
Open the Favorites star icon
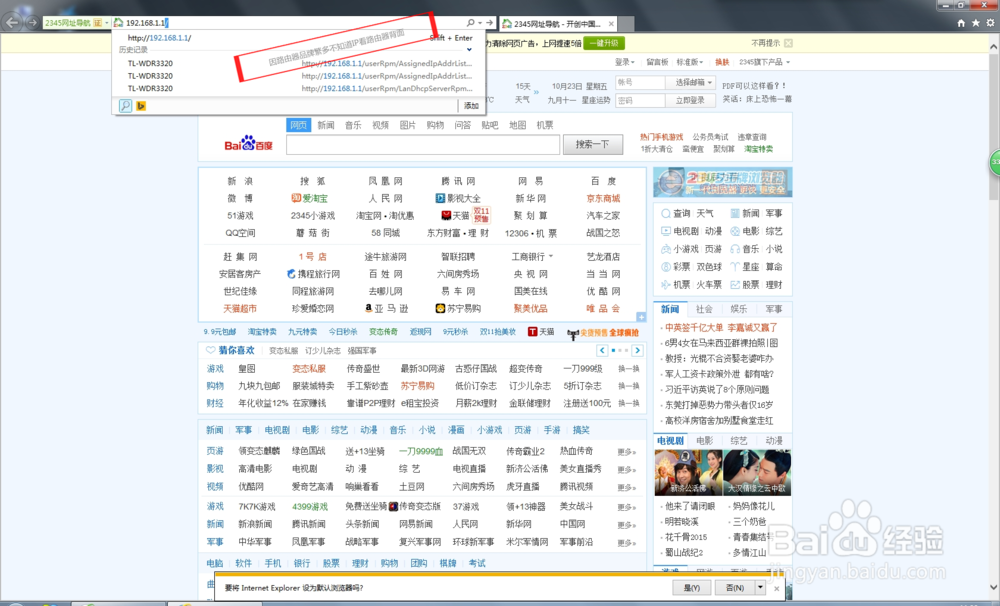pos(976,23)
